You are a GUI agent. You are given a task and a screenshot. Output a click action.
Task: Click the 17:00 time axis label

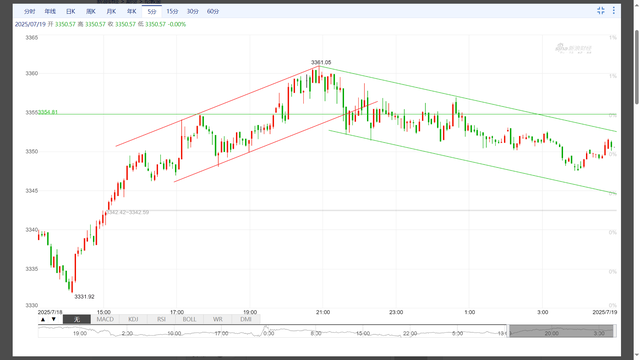pos(177,312)
